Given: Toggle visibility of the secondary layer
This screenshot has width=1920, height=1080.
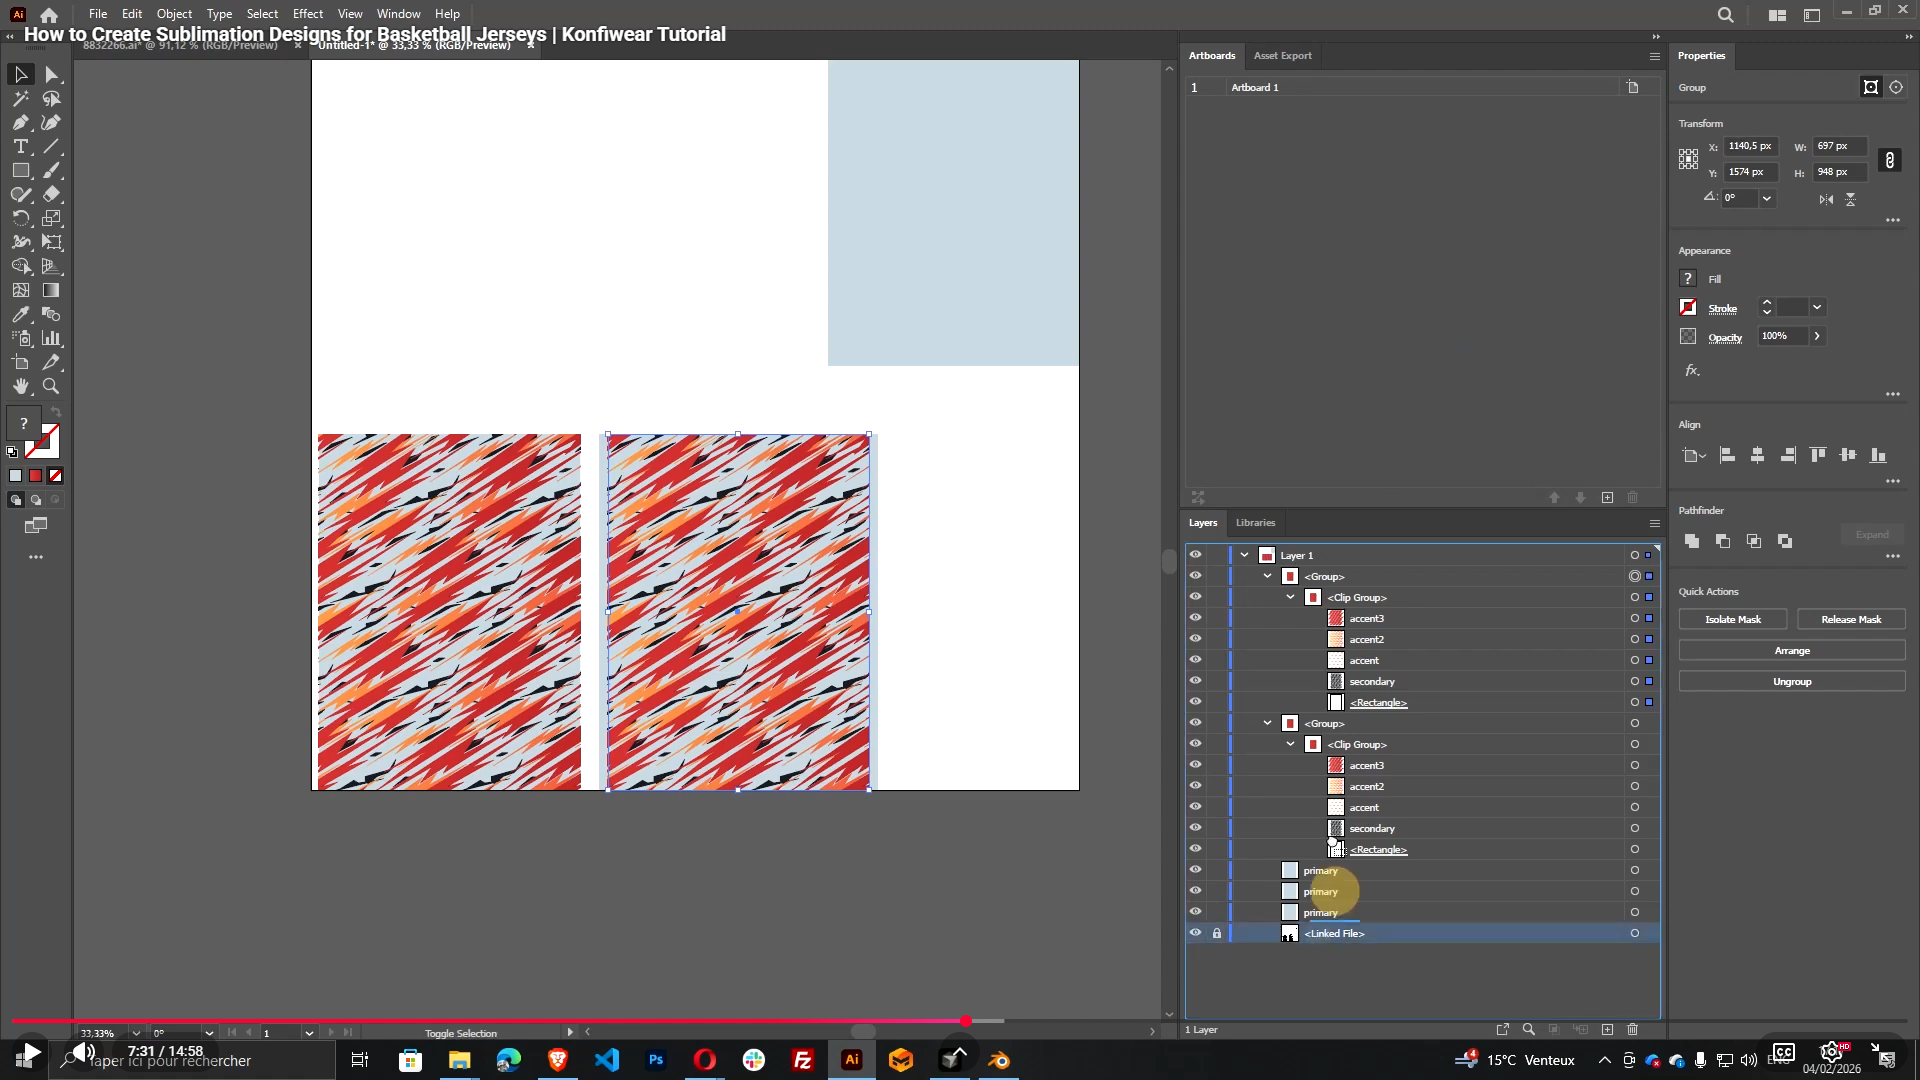Looking at the screenshot, I should [x=1196, y=681].
